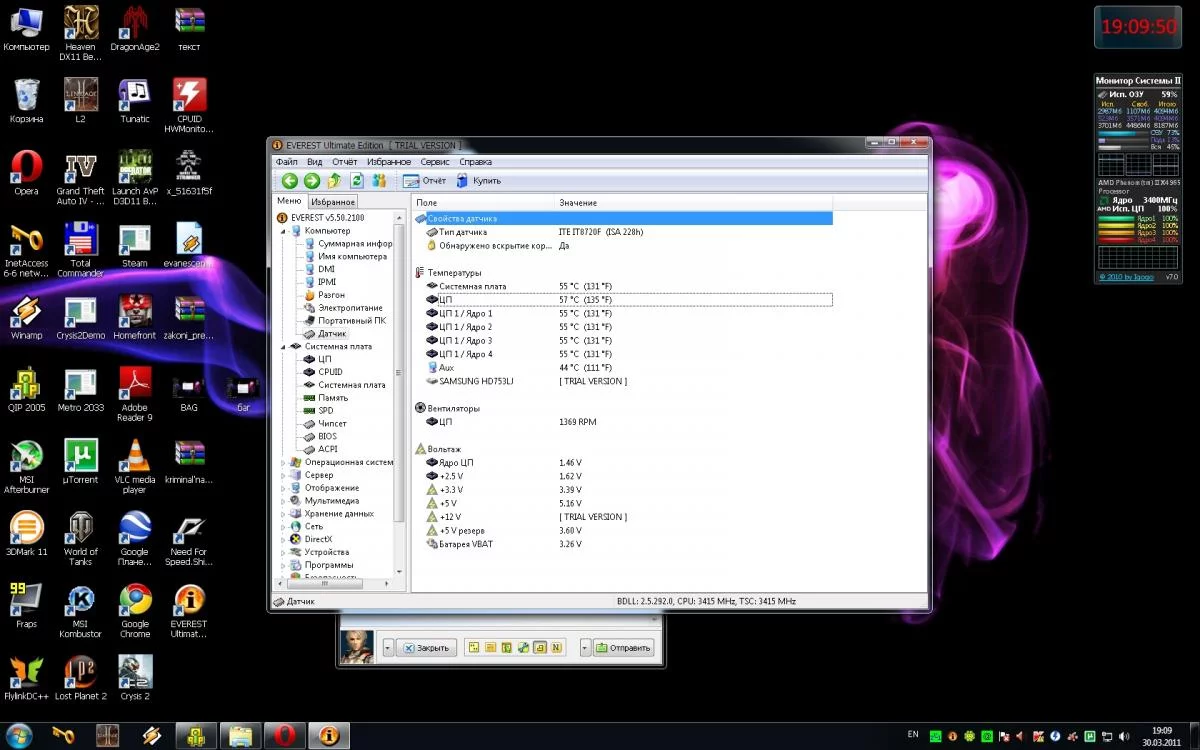
Task: Open the Отчёт report toolbar button
Action: pos(424,181)
